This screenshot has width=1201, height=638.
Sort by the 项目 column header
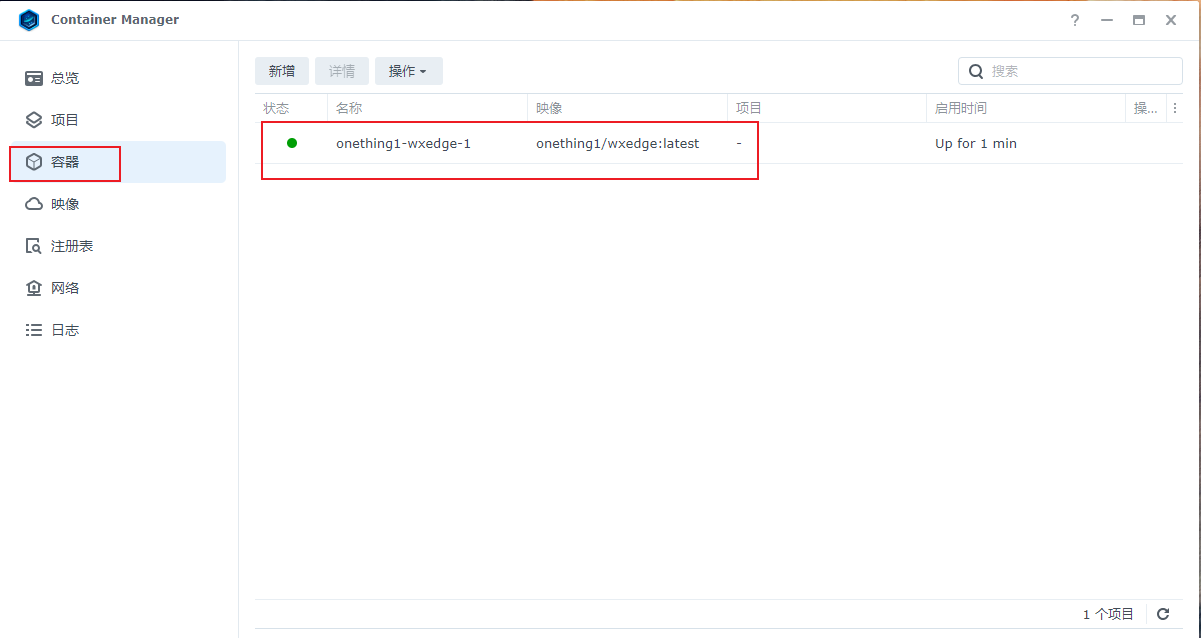[827, 108]
